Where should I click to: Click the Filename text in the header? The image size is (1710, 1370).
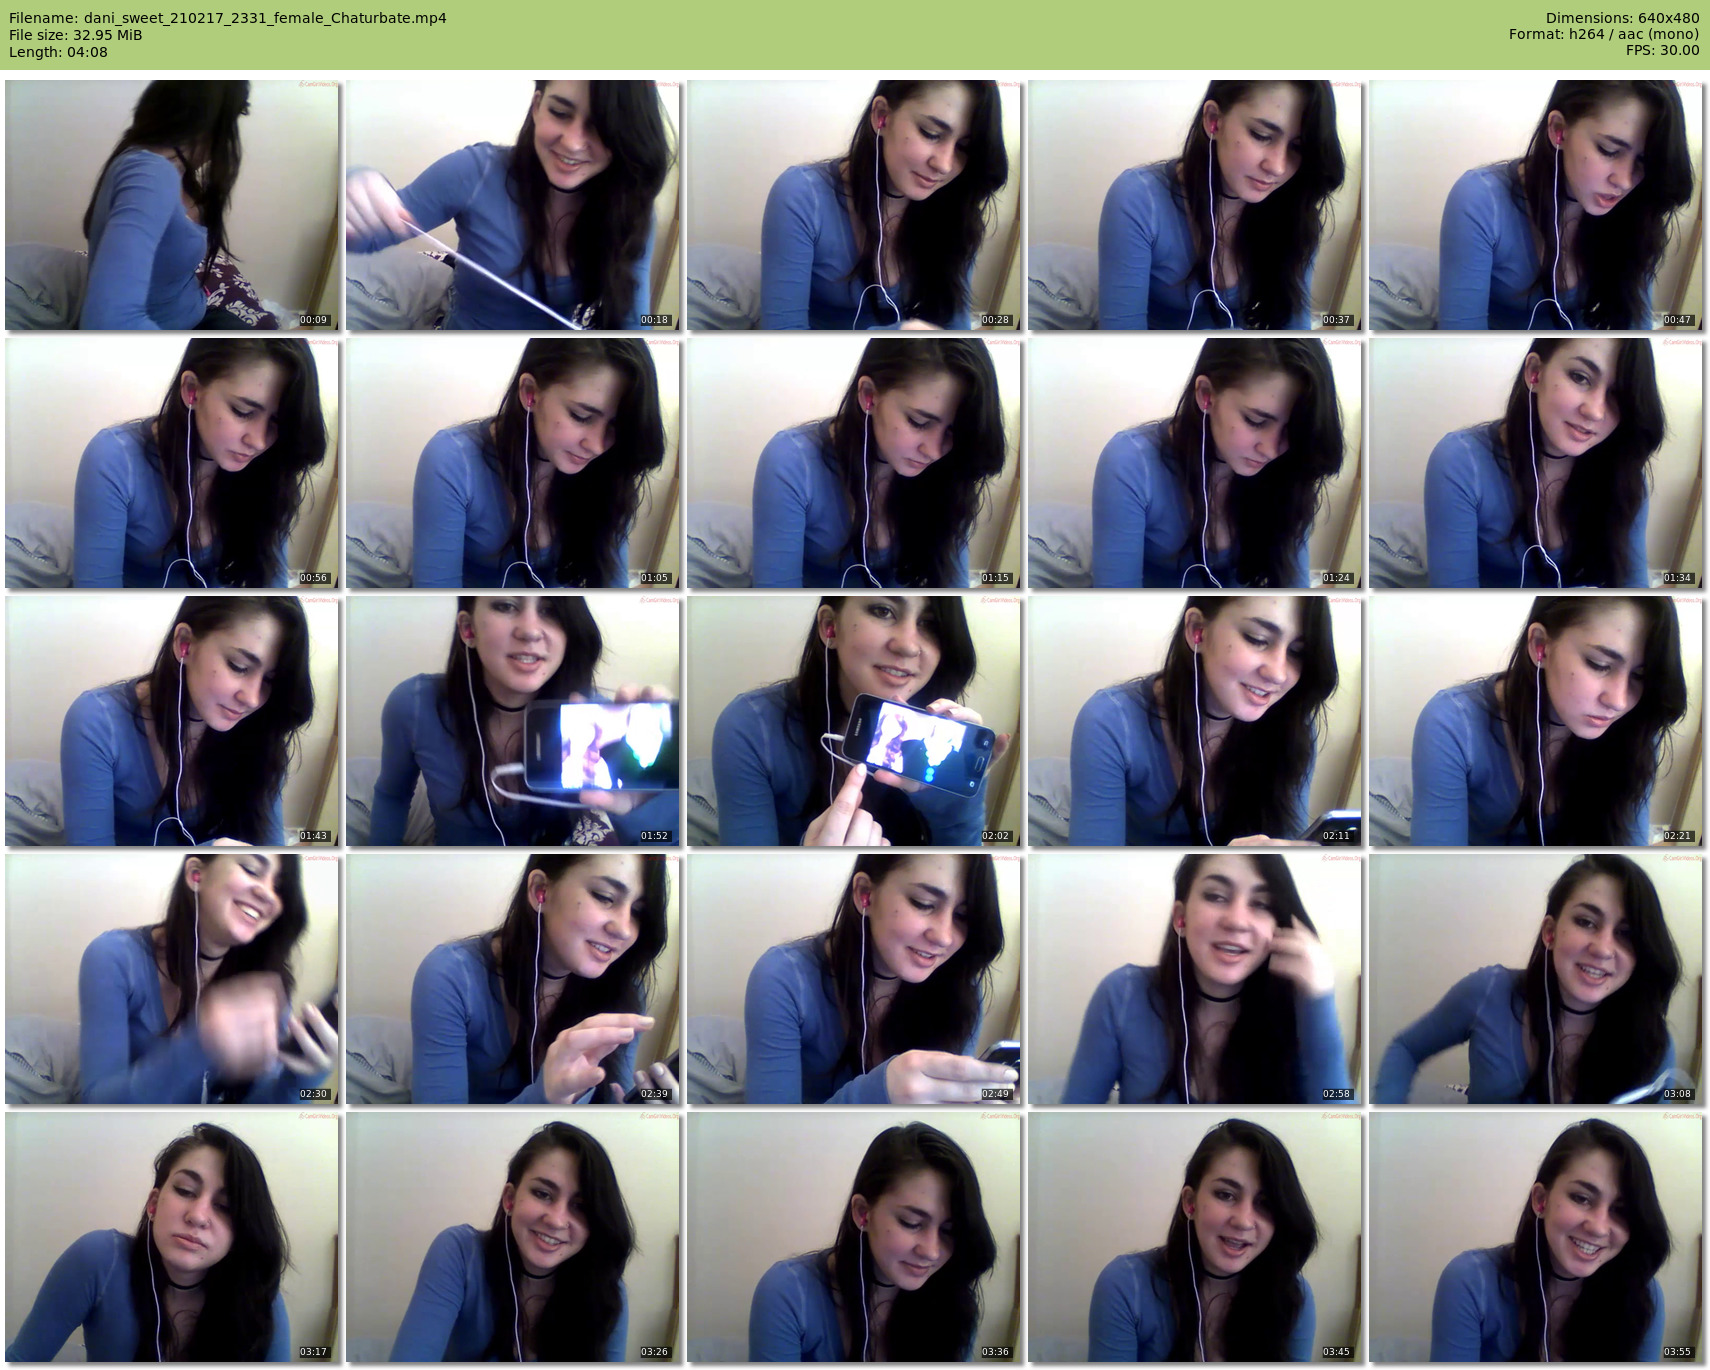coord(228,18)
